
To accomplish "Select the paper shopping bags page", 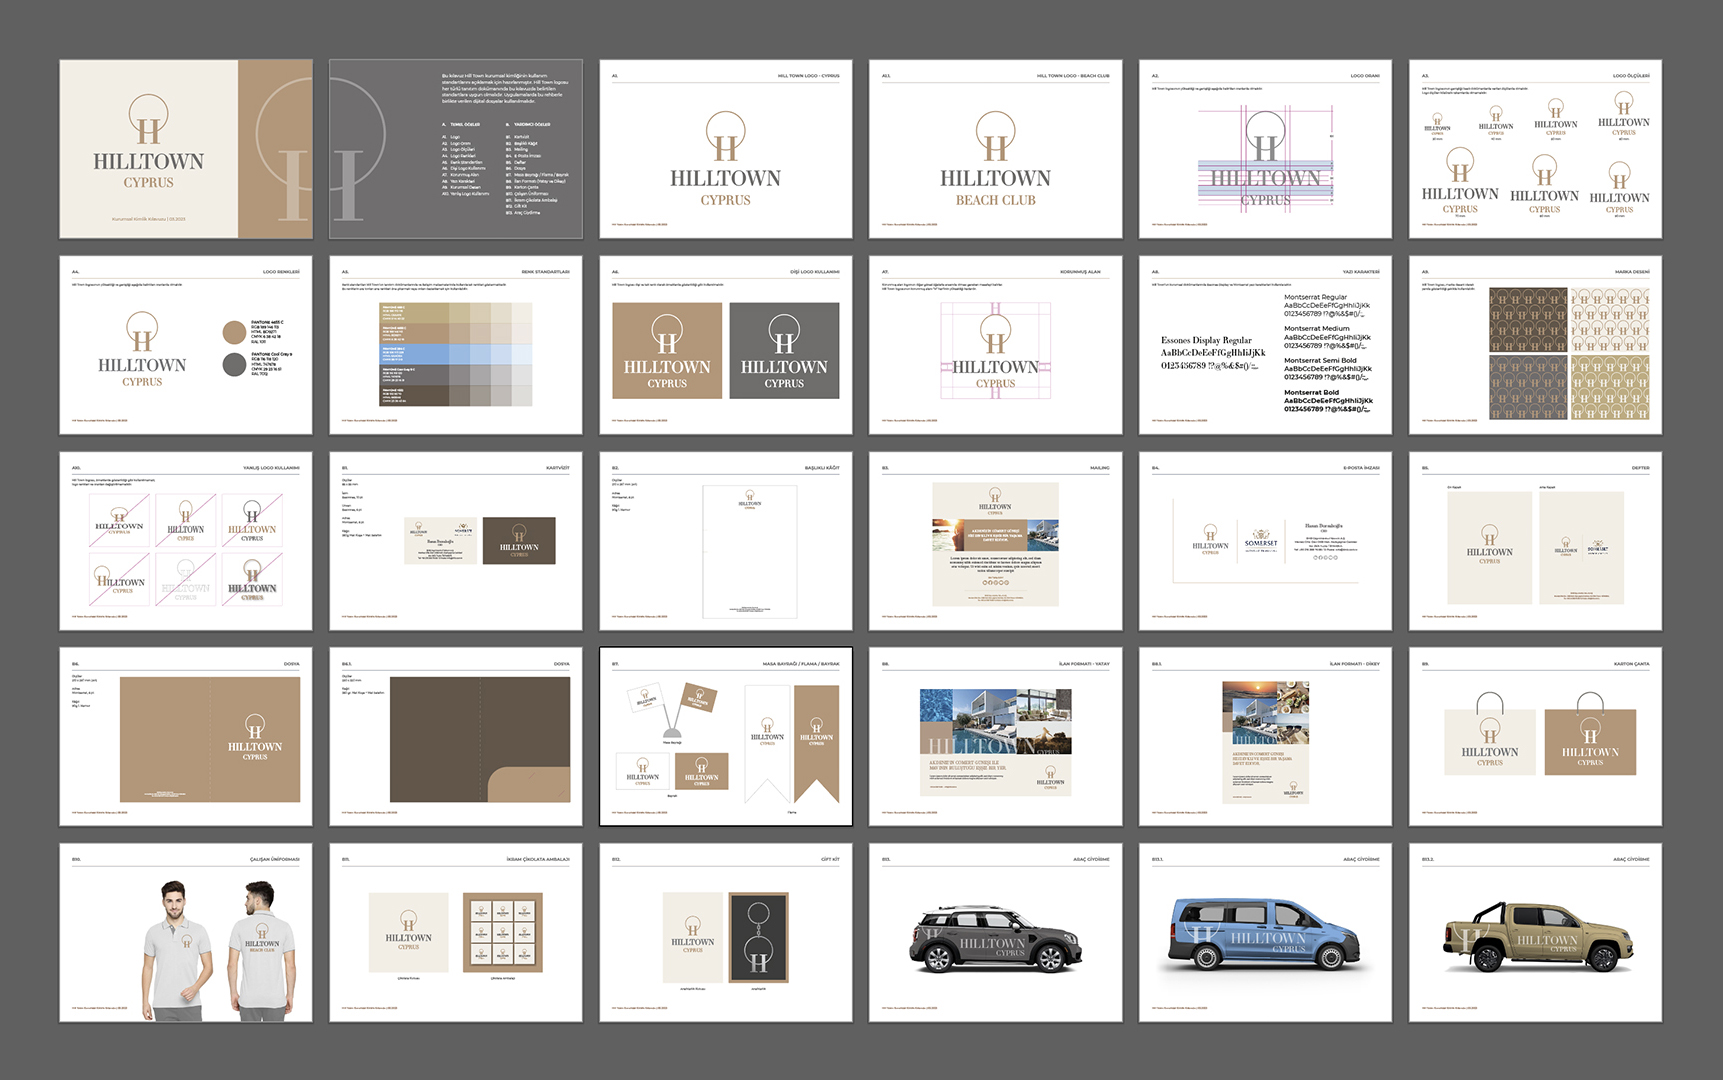I will [1535, 736].
